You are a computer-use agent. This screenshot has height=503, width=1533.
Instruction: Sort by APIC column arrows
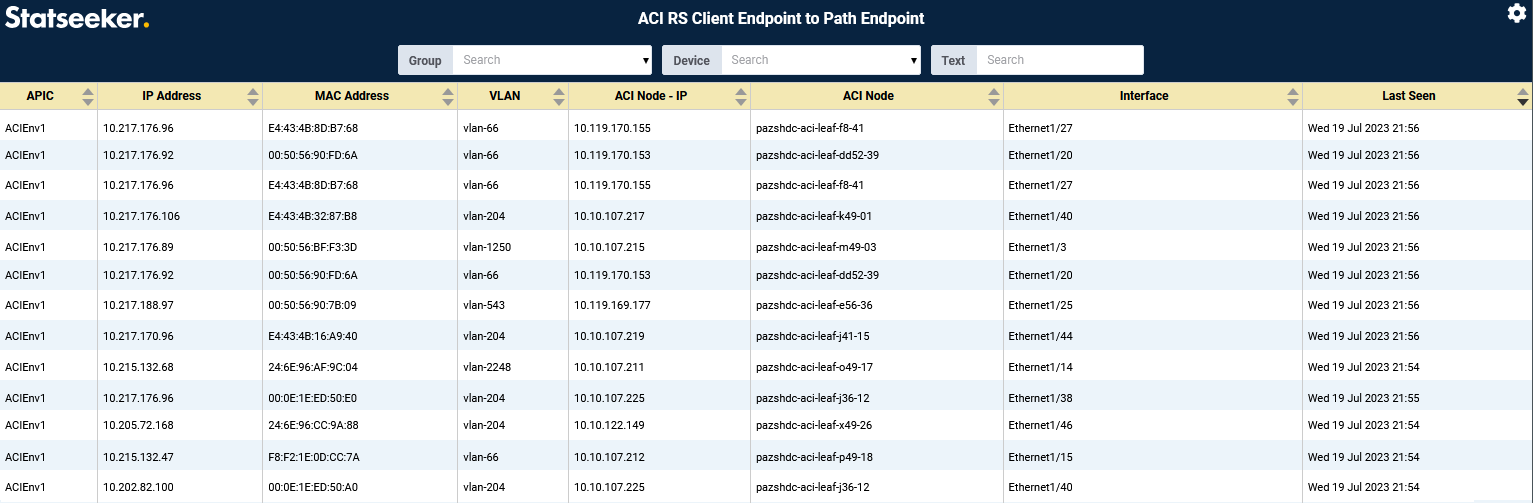point(88,96)
